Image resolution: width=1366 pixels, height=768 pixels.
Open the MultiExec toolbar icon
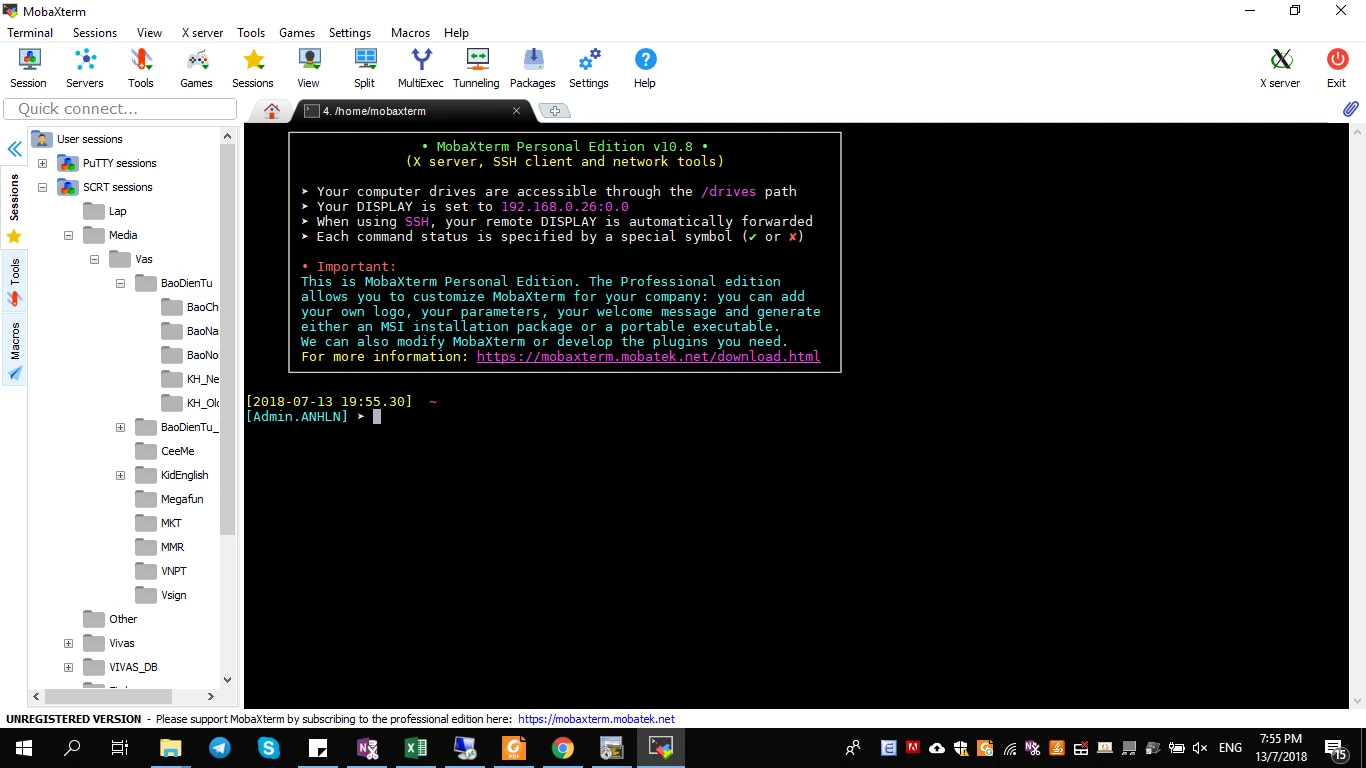click(421, 68)
